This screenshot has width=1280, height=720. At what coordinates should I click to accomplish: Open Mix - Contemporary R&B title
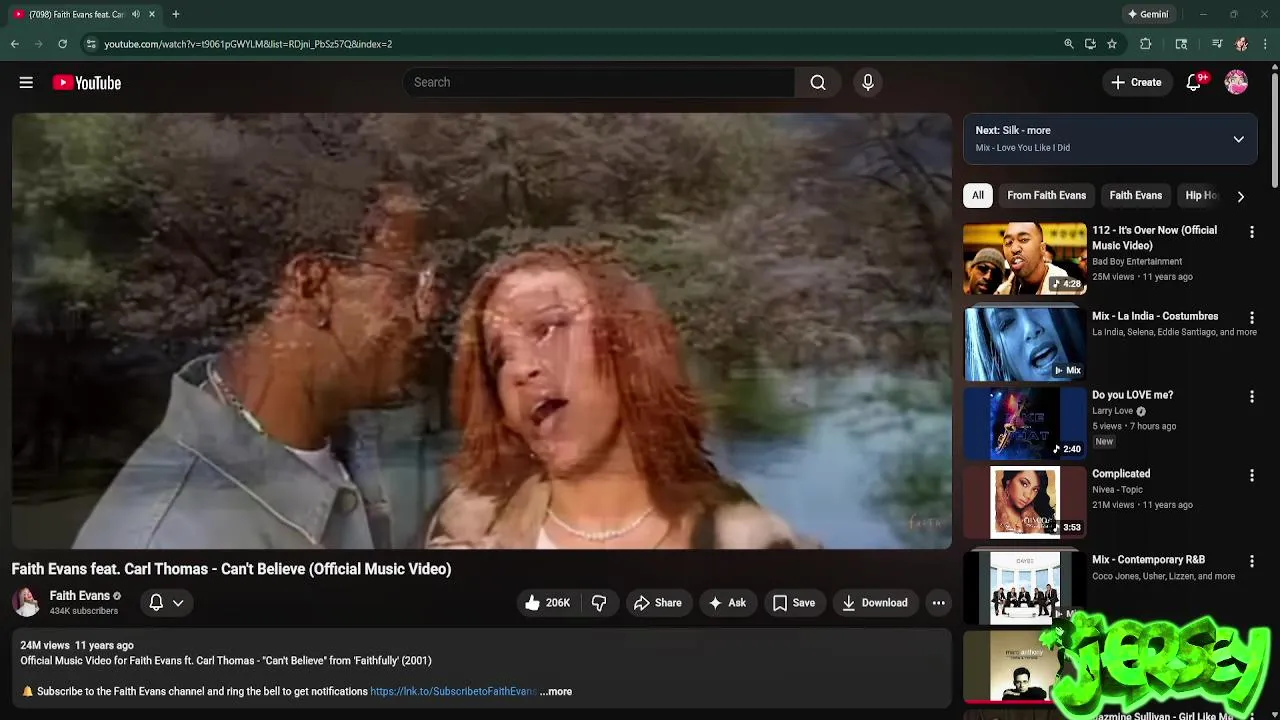pos(1148,560)
